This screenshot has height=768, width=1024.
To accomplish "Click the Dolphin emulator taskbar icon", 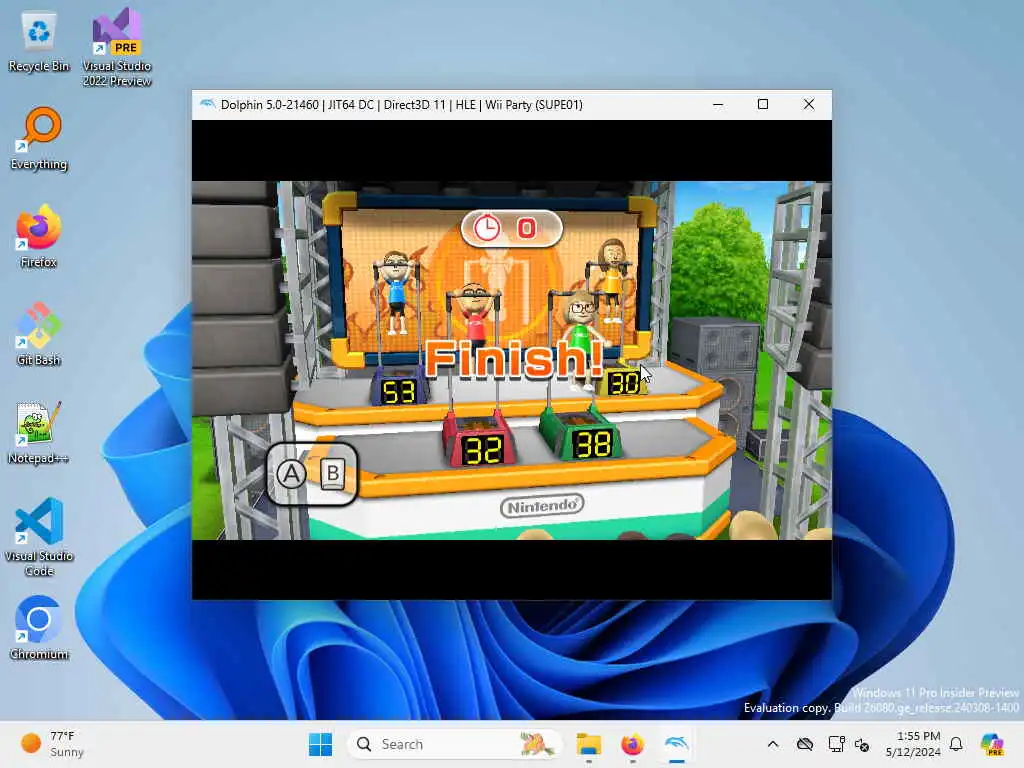I will click(x=677, y=744).
